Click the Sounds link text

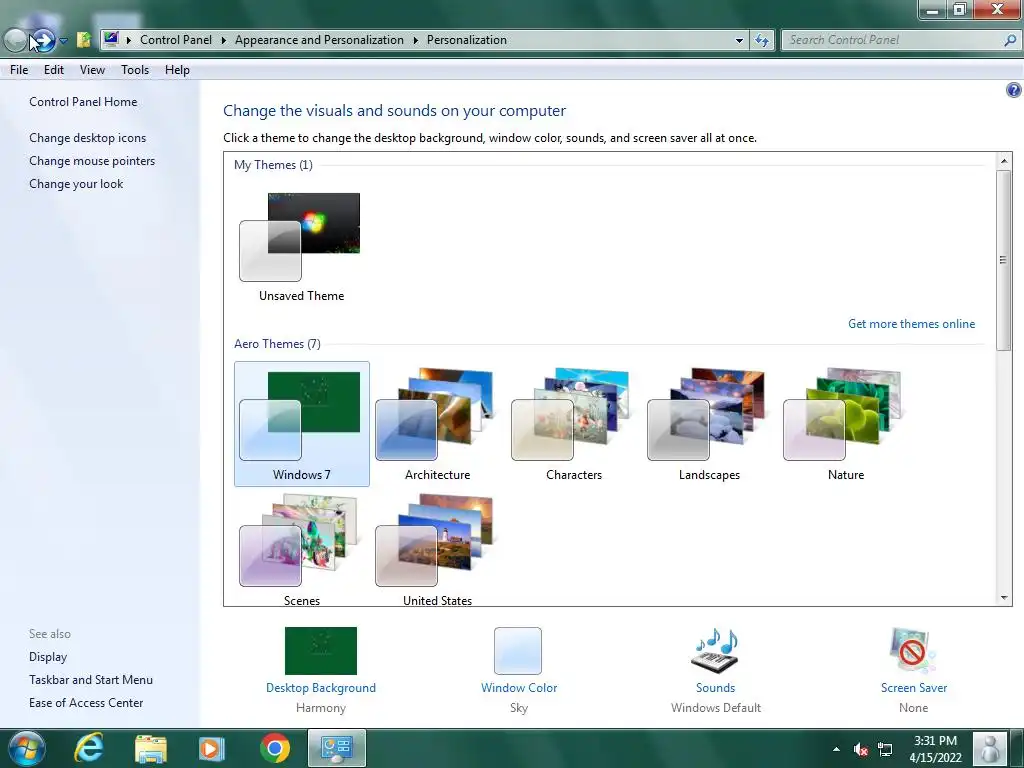pos(715,688)
